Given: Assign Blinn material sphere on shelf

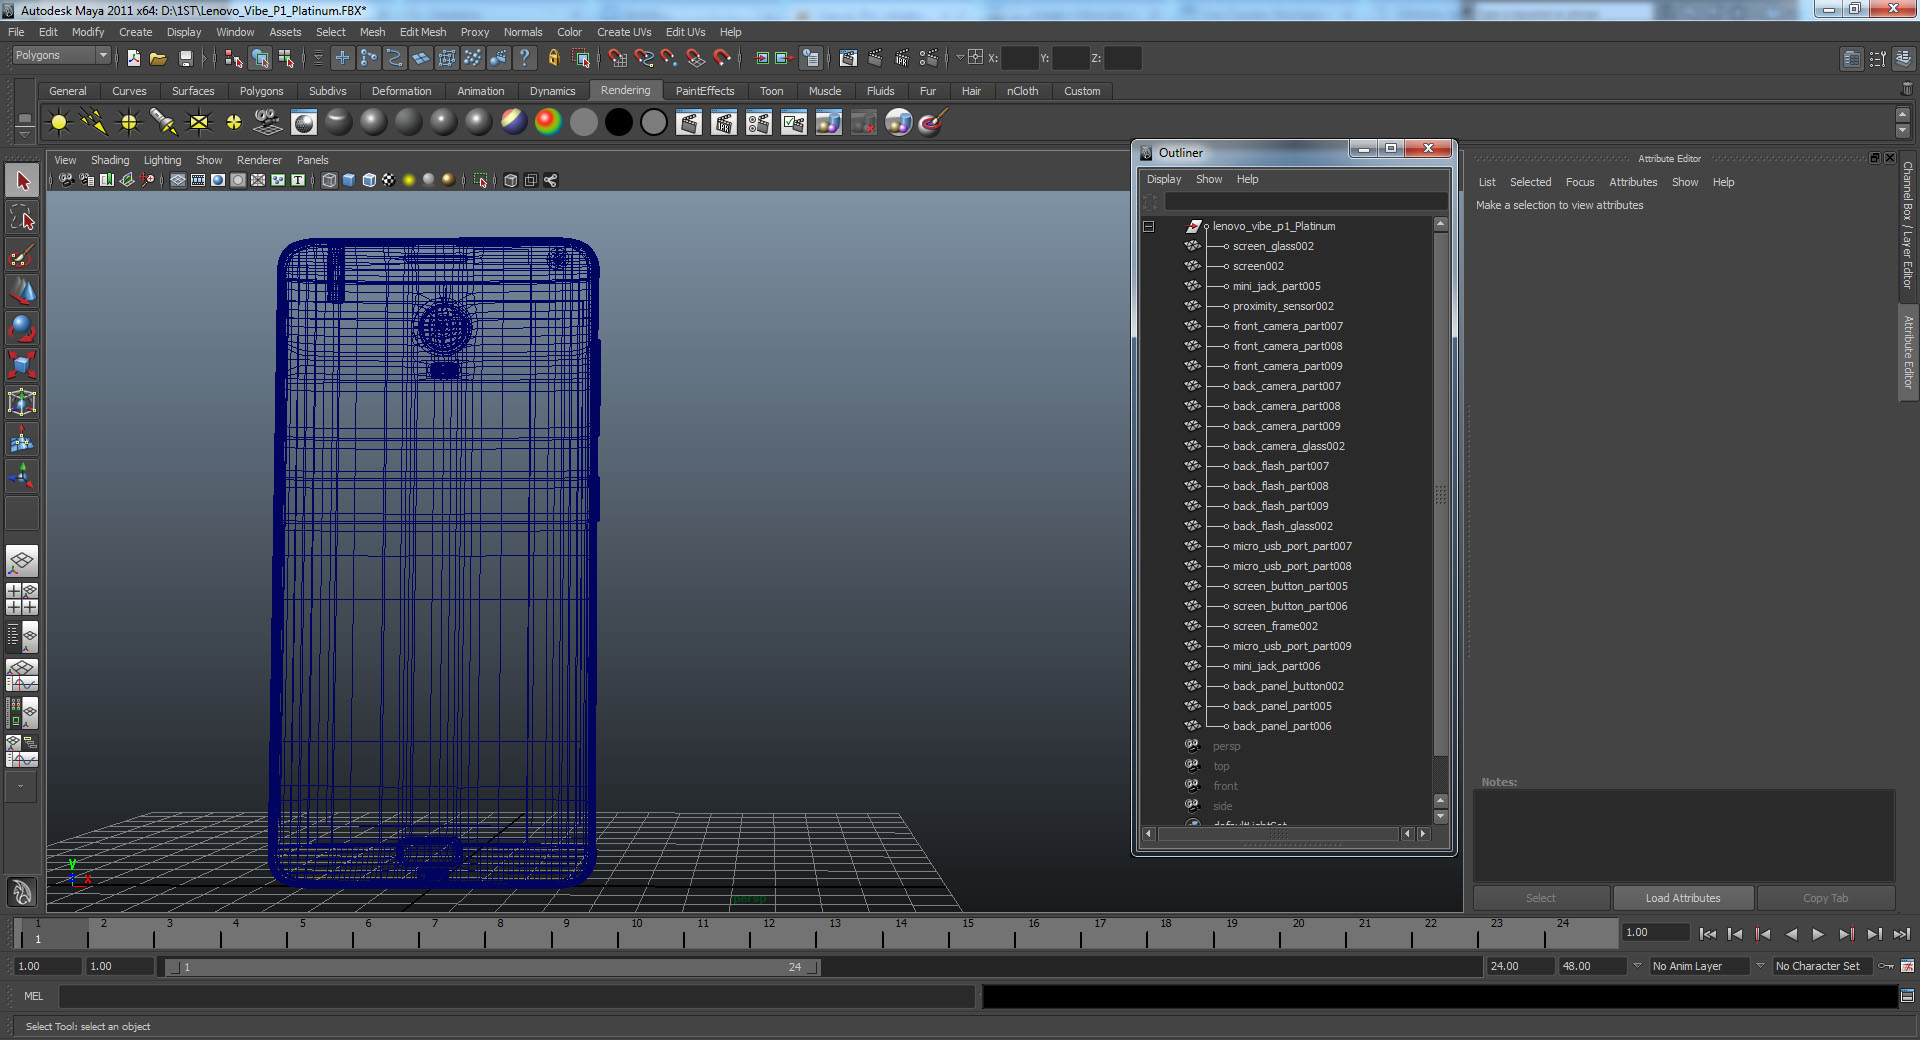Looking at the screenshot, I should (x=374, y=122).
